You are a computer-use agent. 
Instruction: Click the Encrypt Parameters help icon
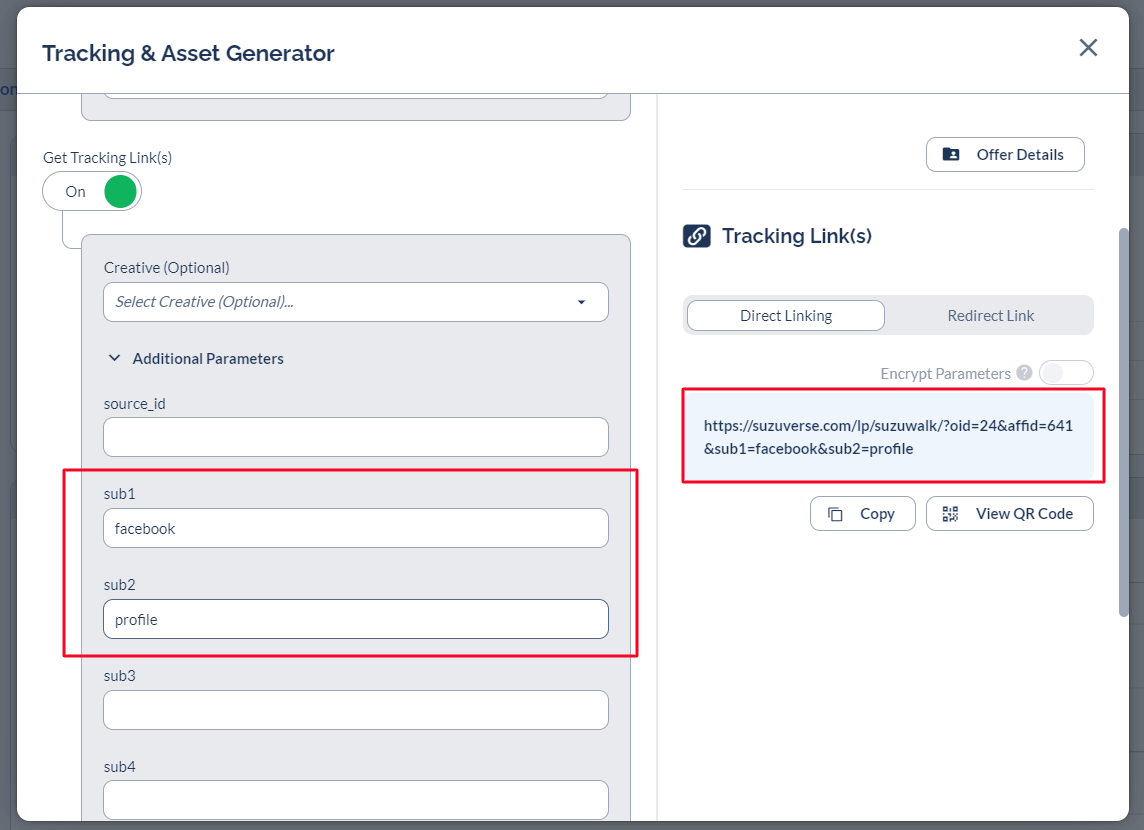(1024, 373)
